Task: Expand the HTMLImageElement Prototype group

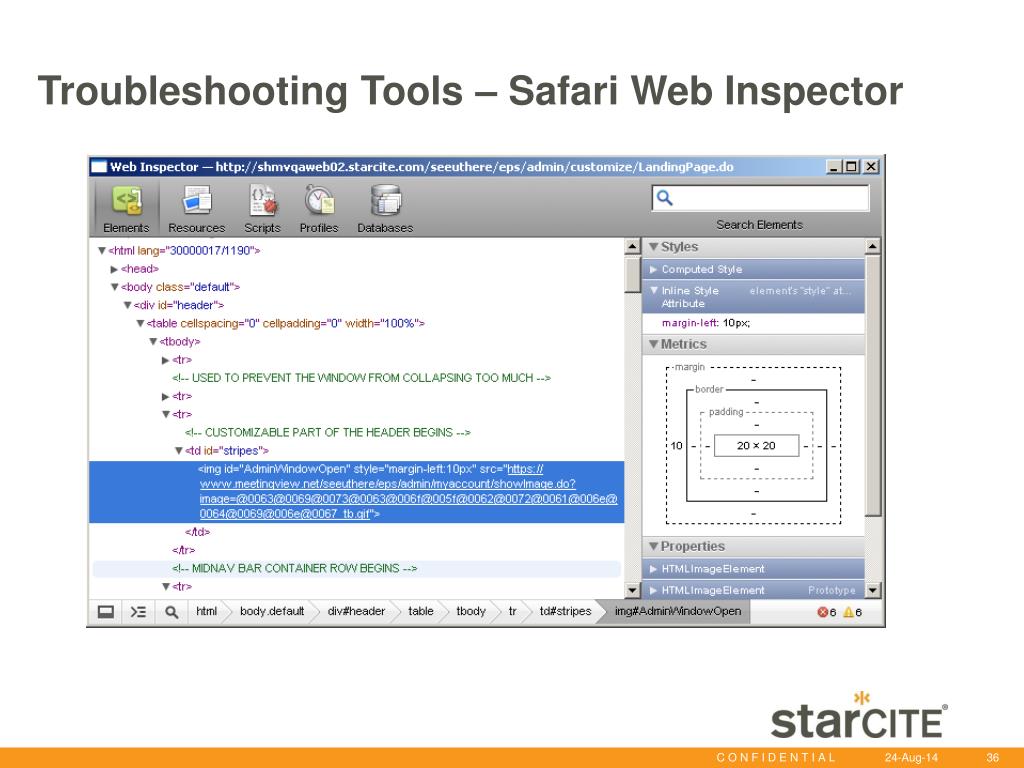Action: 654,590
